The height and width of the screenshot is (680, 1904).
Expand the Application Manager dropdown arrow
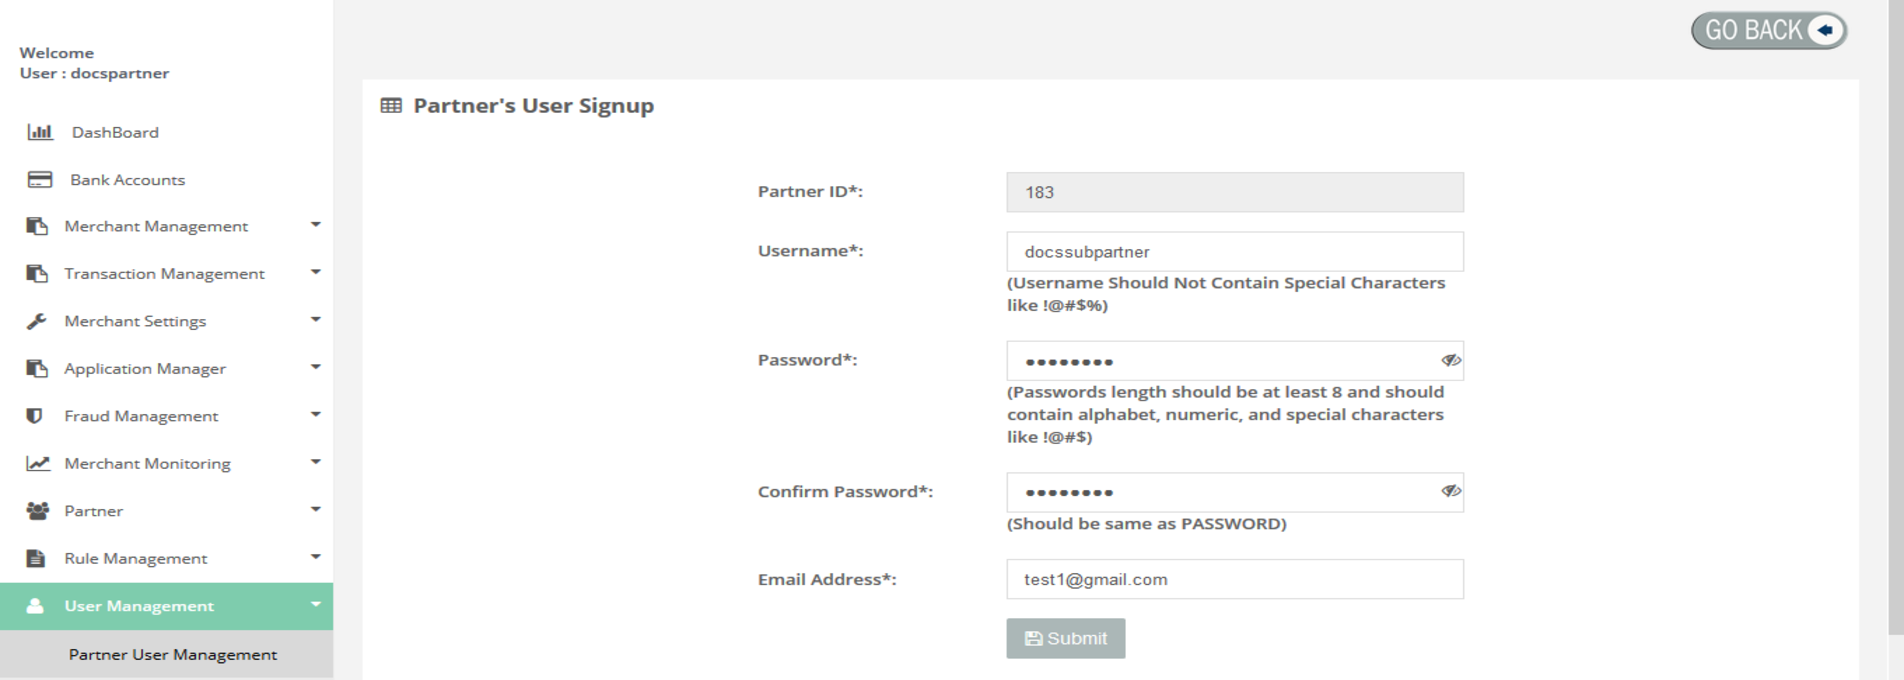(315, 367)
